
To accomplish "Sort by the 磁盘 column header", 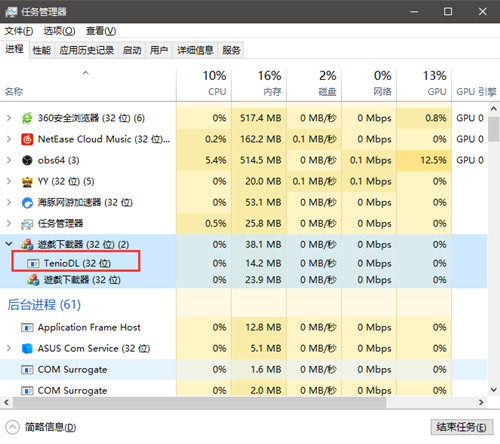I will tap(314, 84).
